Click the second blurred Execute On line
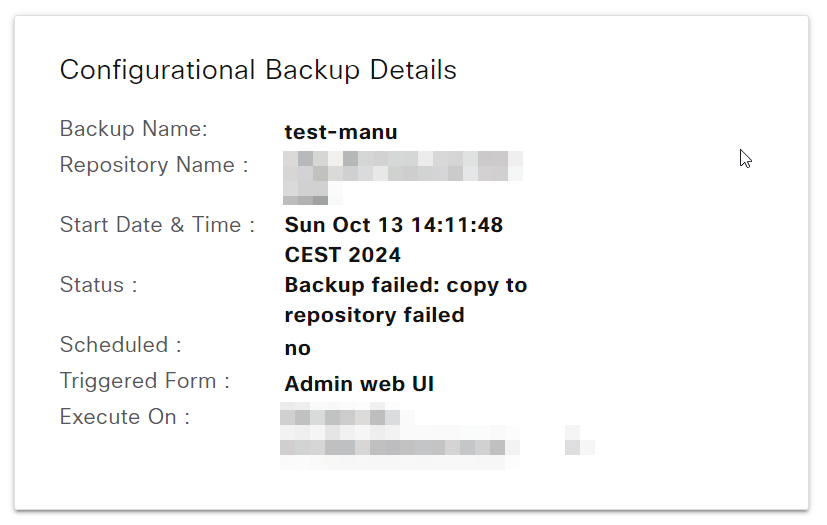This screenshot has width=827, height=525. point(400,448)
